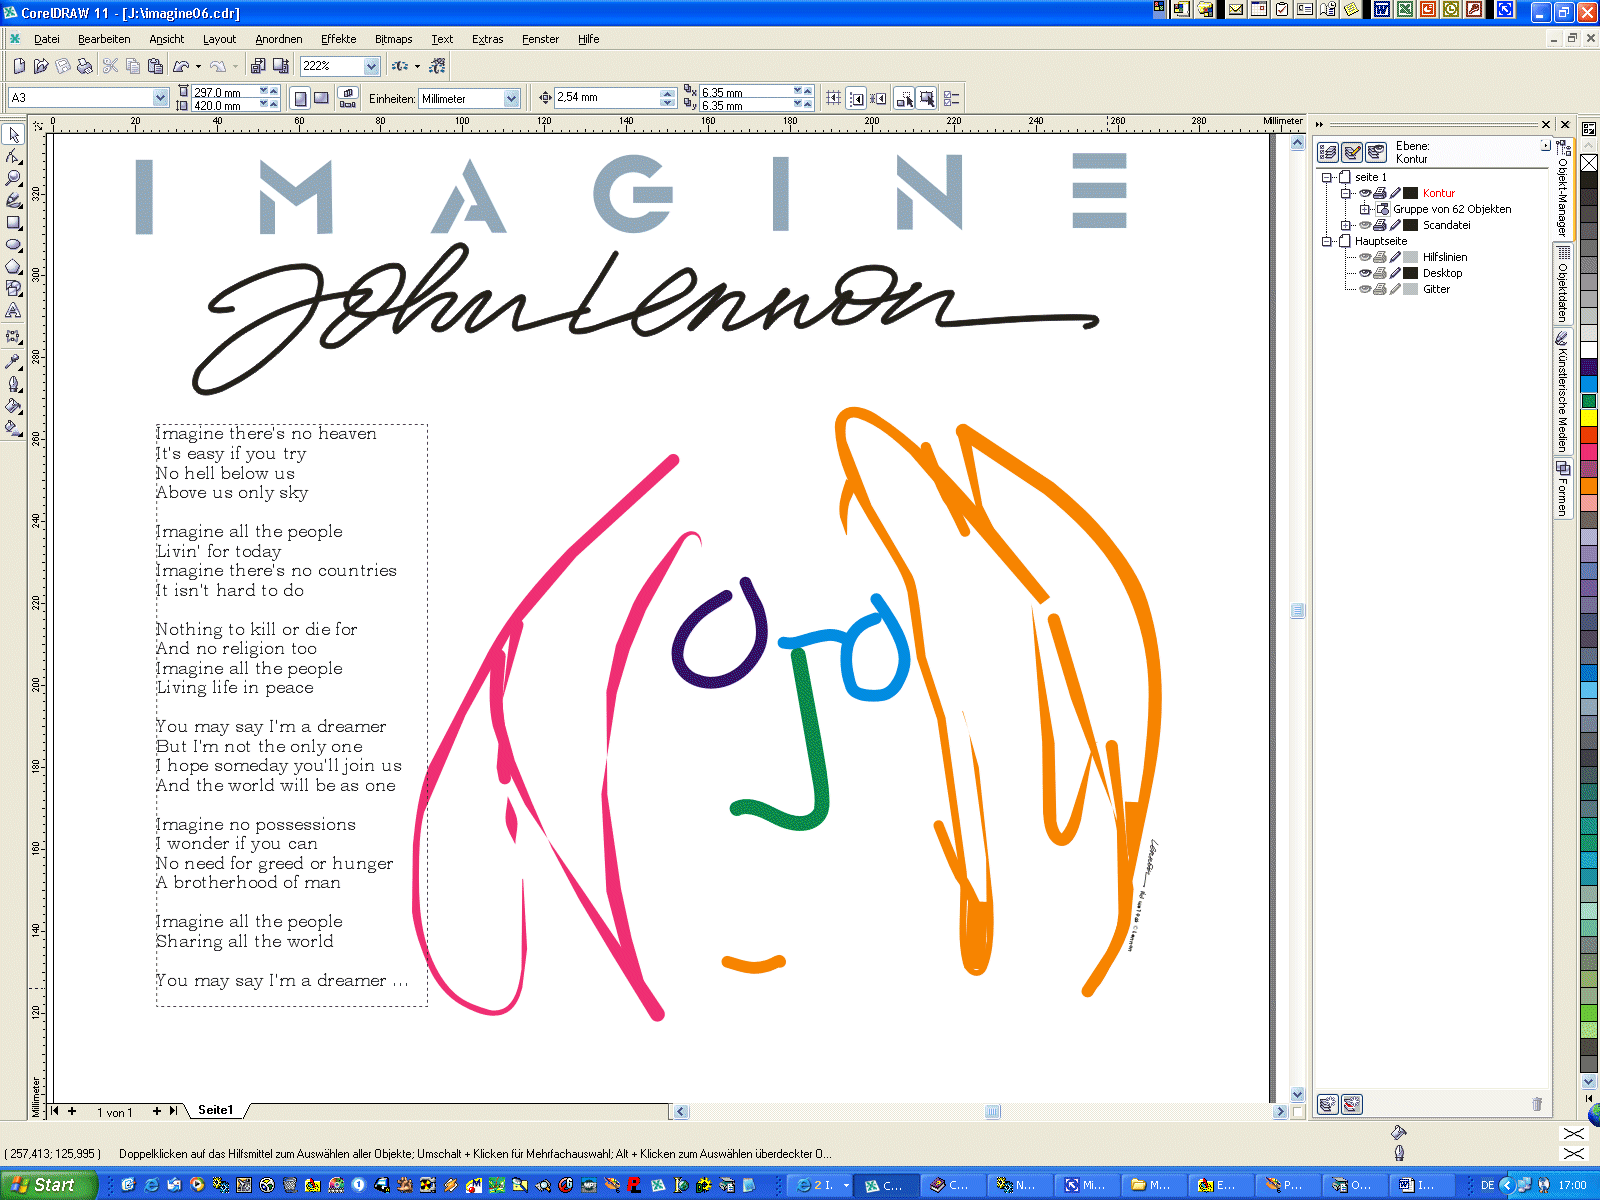Image resolution: width=1600 pixels, height=1200 pixels.
Task: Select the Fill bucket tool
Action: [14, 406]
